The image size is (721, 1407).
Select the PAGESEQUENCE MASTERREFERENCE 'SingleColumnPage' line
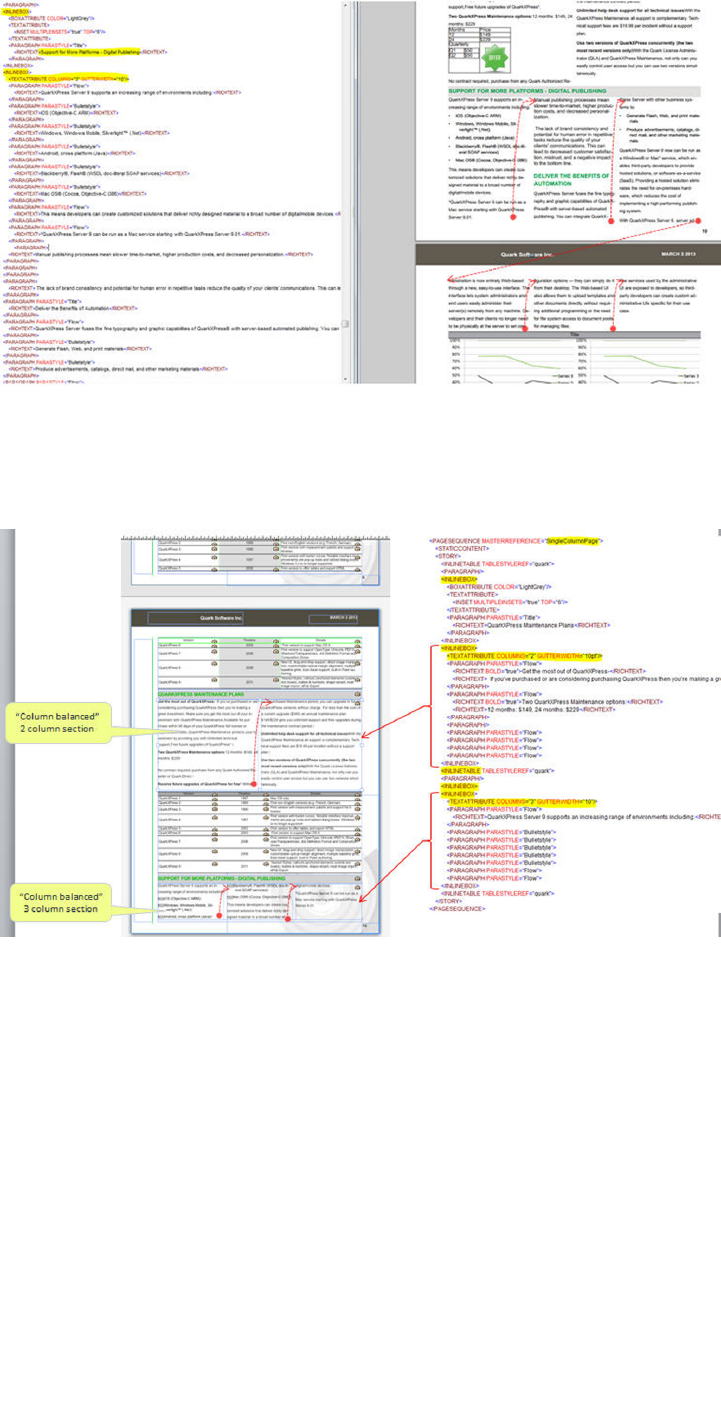(x=515, y=541)
